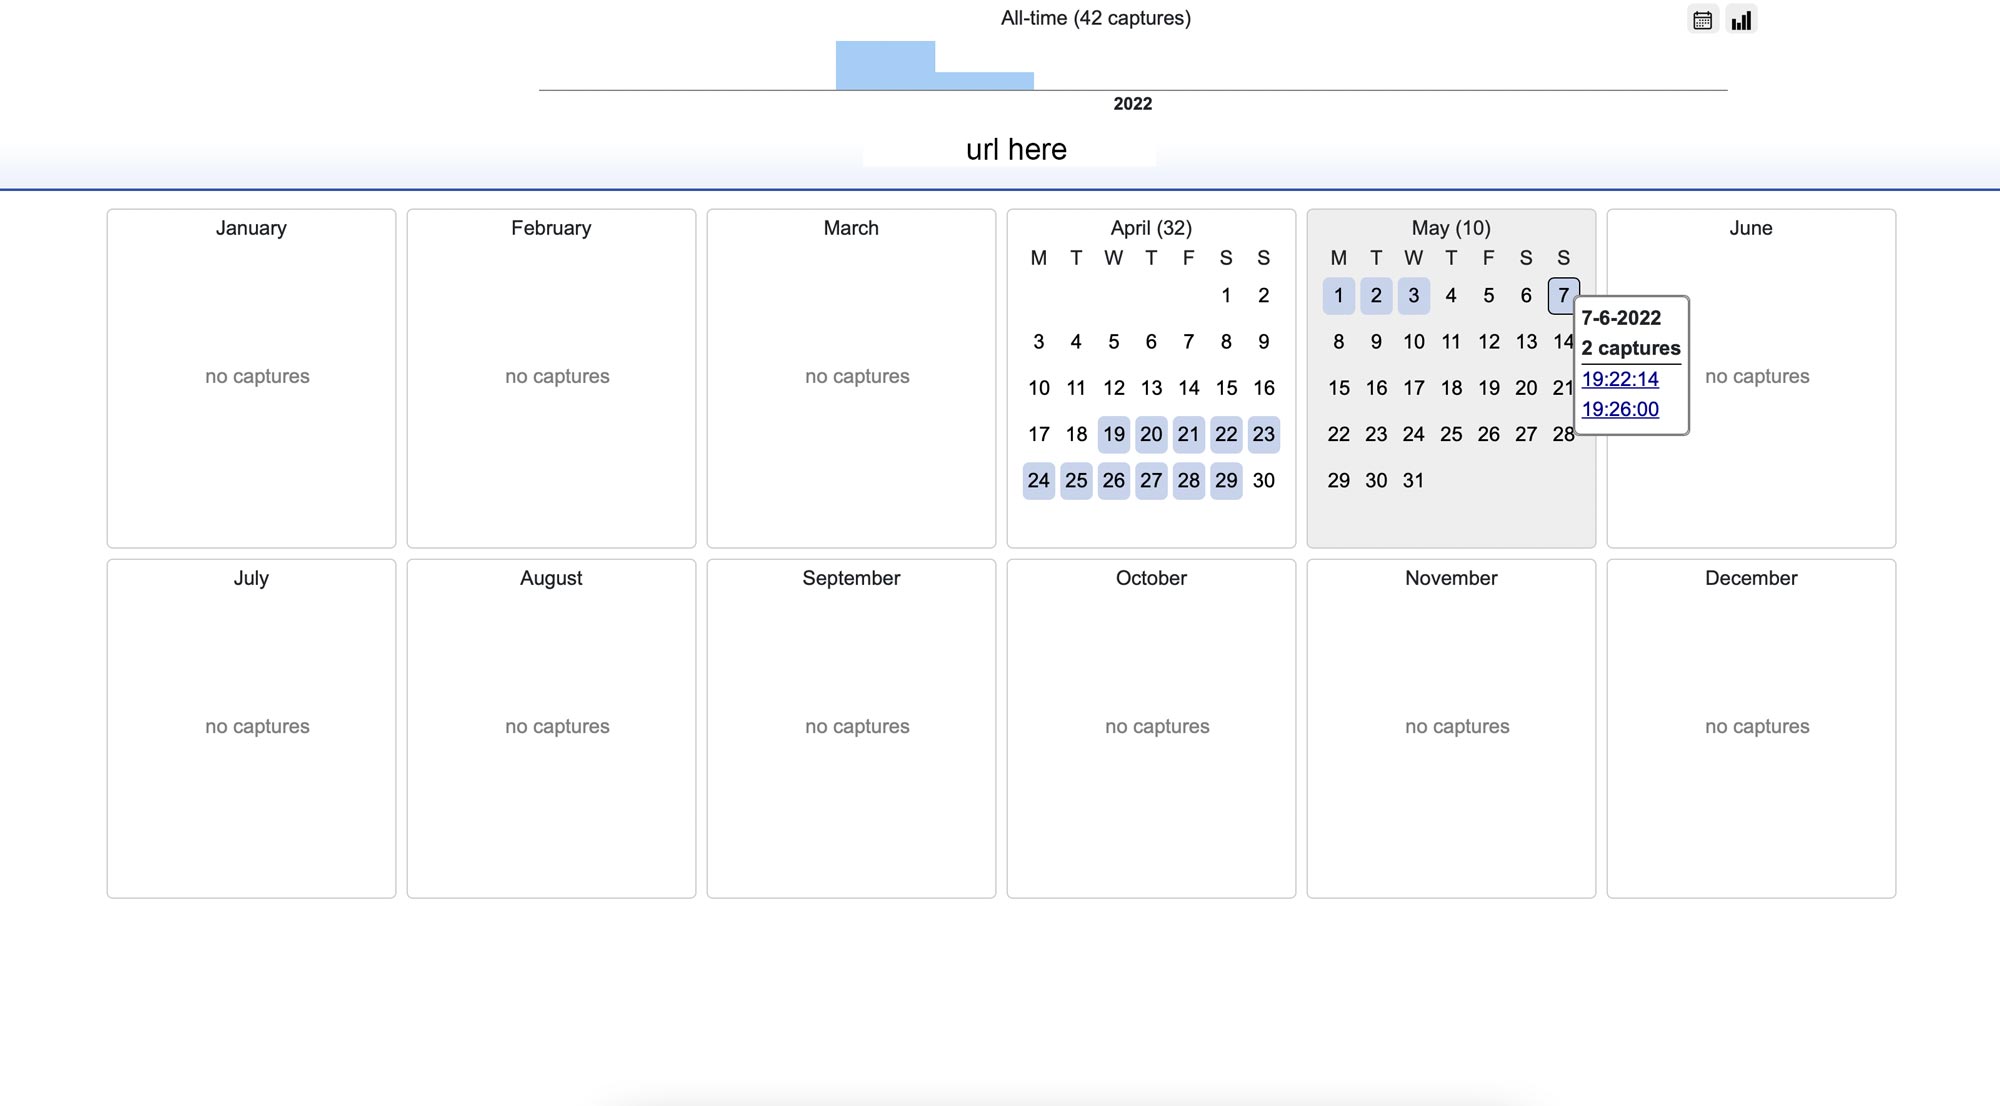Click the 2022 year label
The width and height of the screenshot is (2000, 1106).
click(1132, 103)
